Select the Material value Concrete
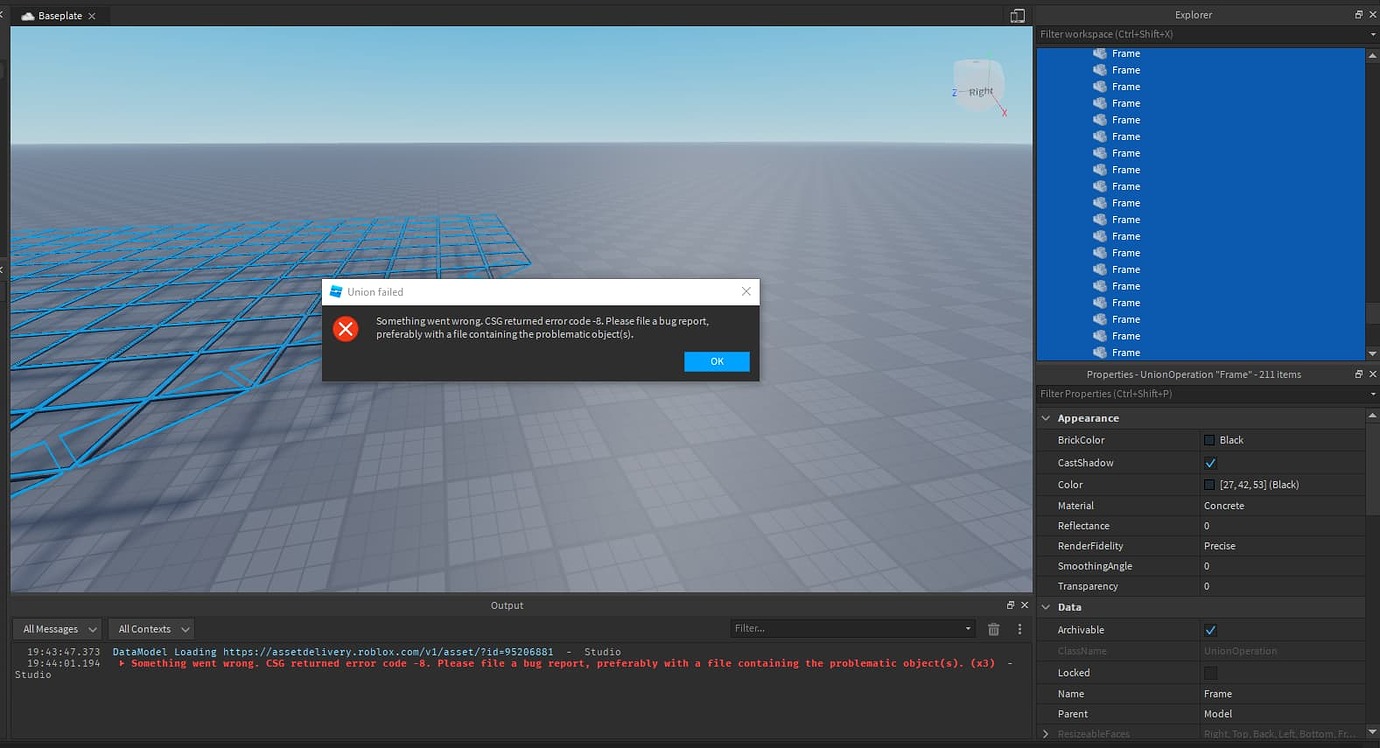The image size is (1380, 748). pos(1224,506)
